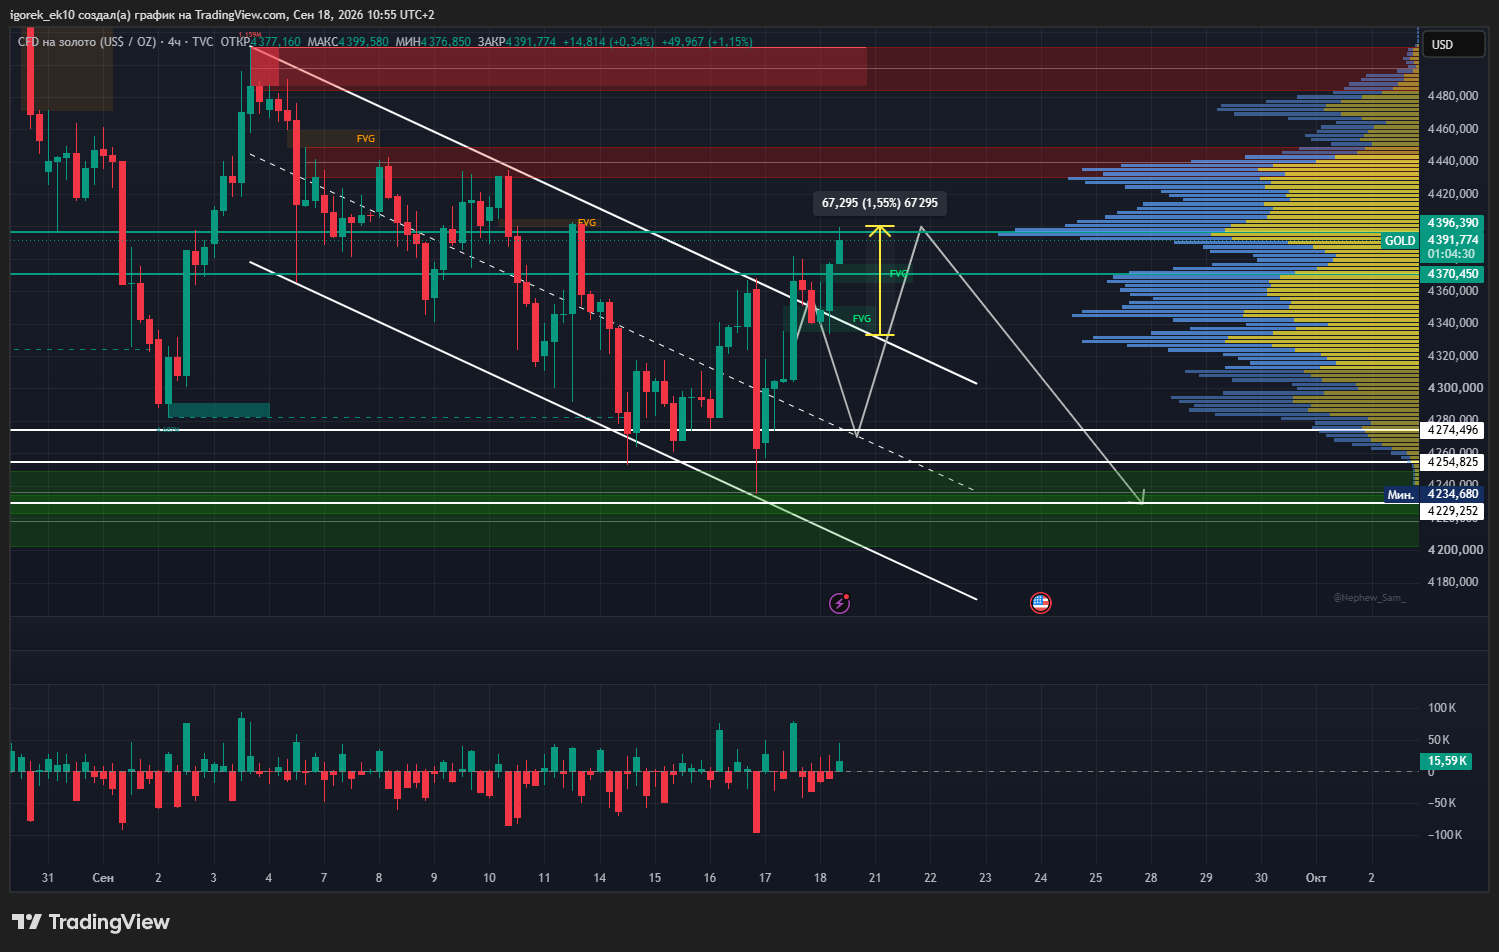Click the change value +14,814 (+0,34%)
This screenshot has height=952, width=1499.
(608, 42)
